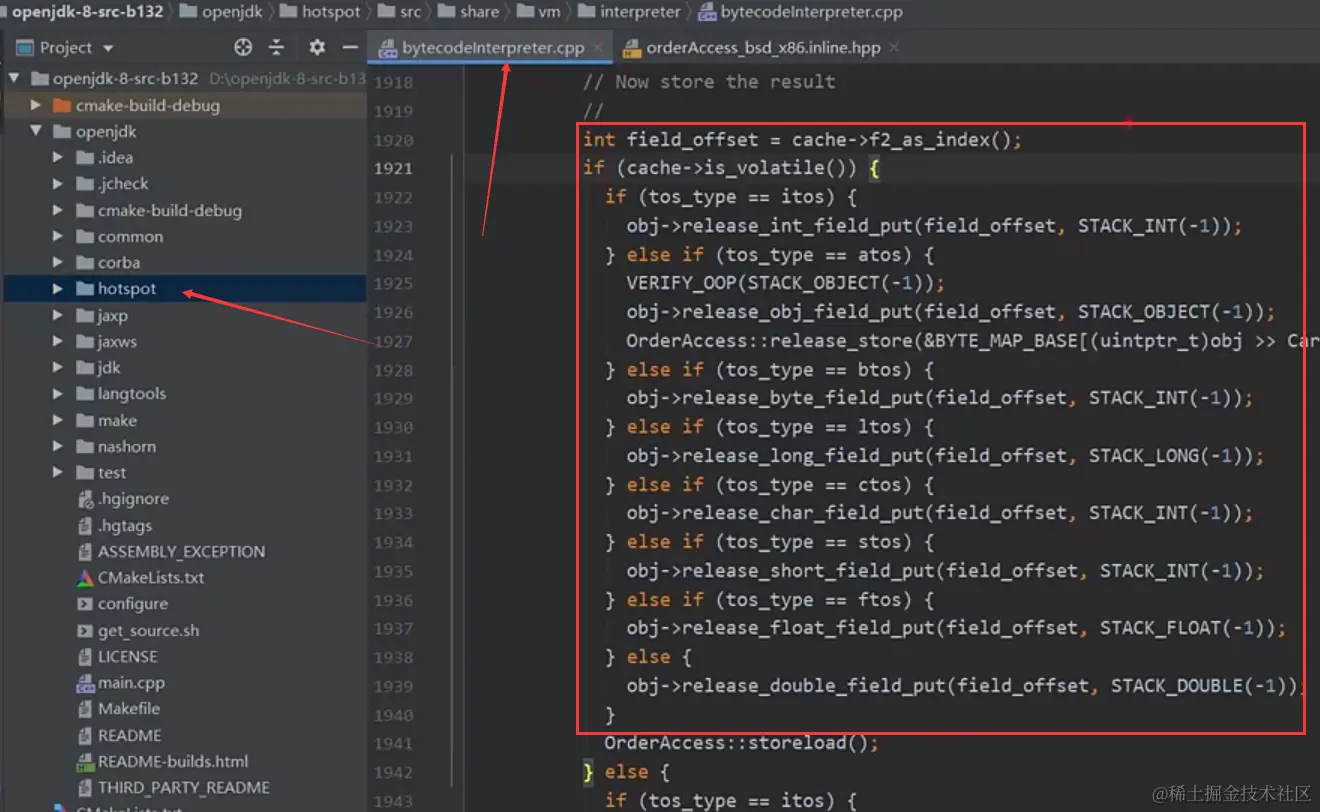Click the collapse all icon in Project panel

click(x=277, y=47)
